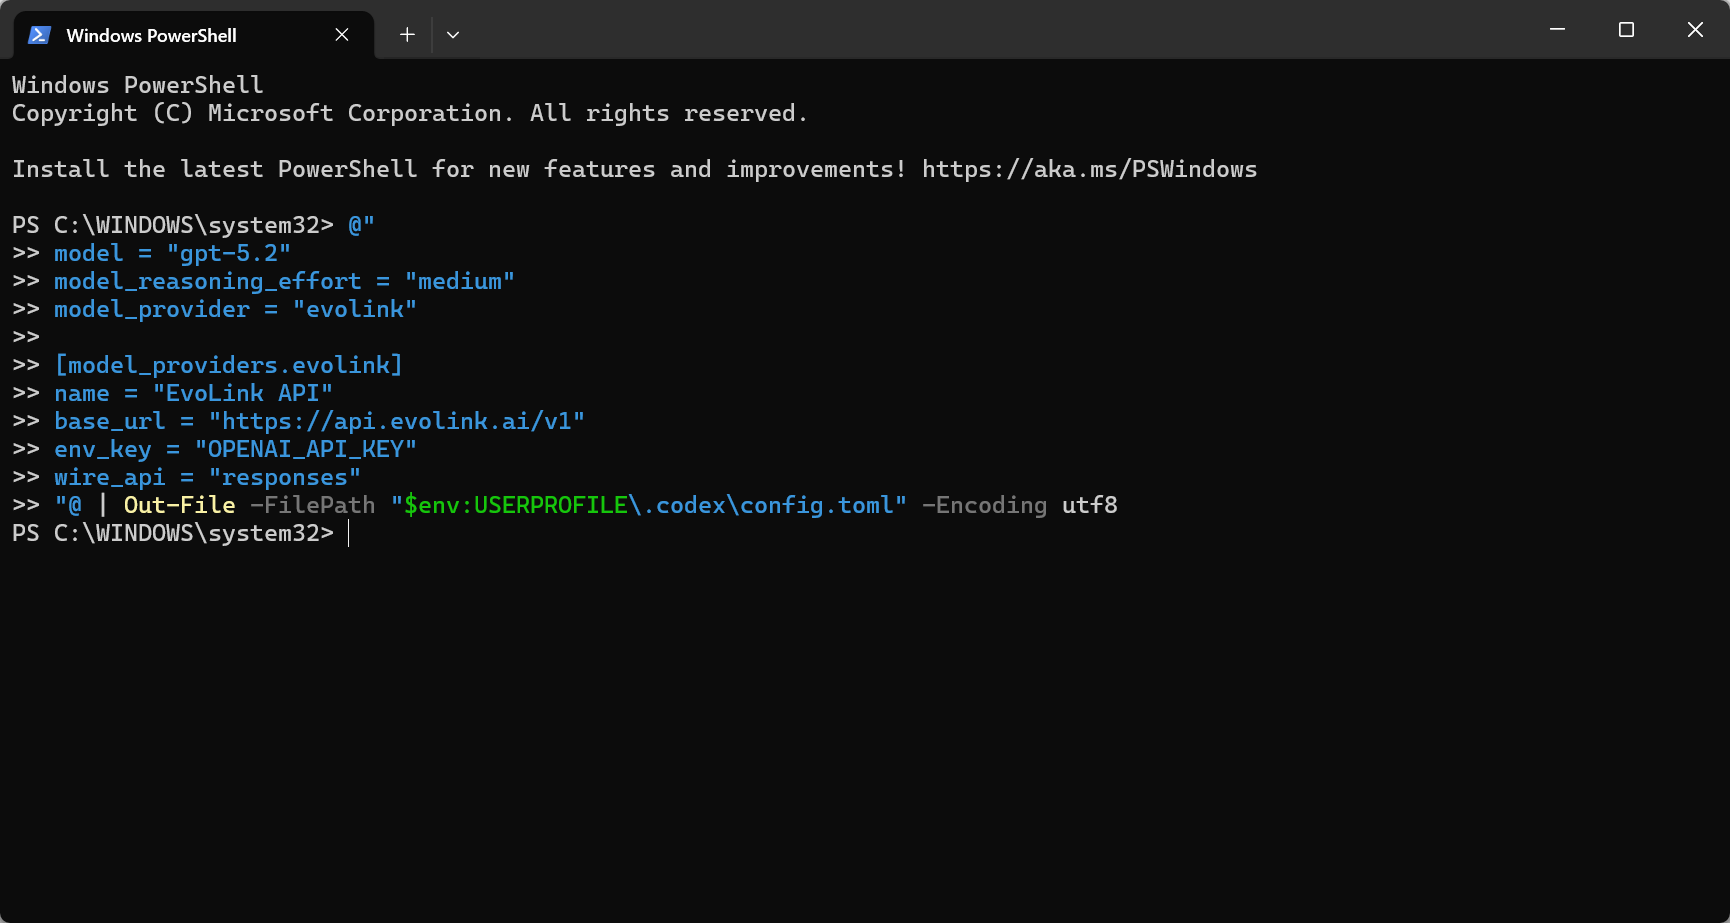This screenshot has height=923, width=1730.
Task: Place cursor at the active PS prompt
Action: [x=349, y=533]
